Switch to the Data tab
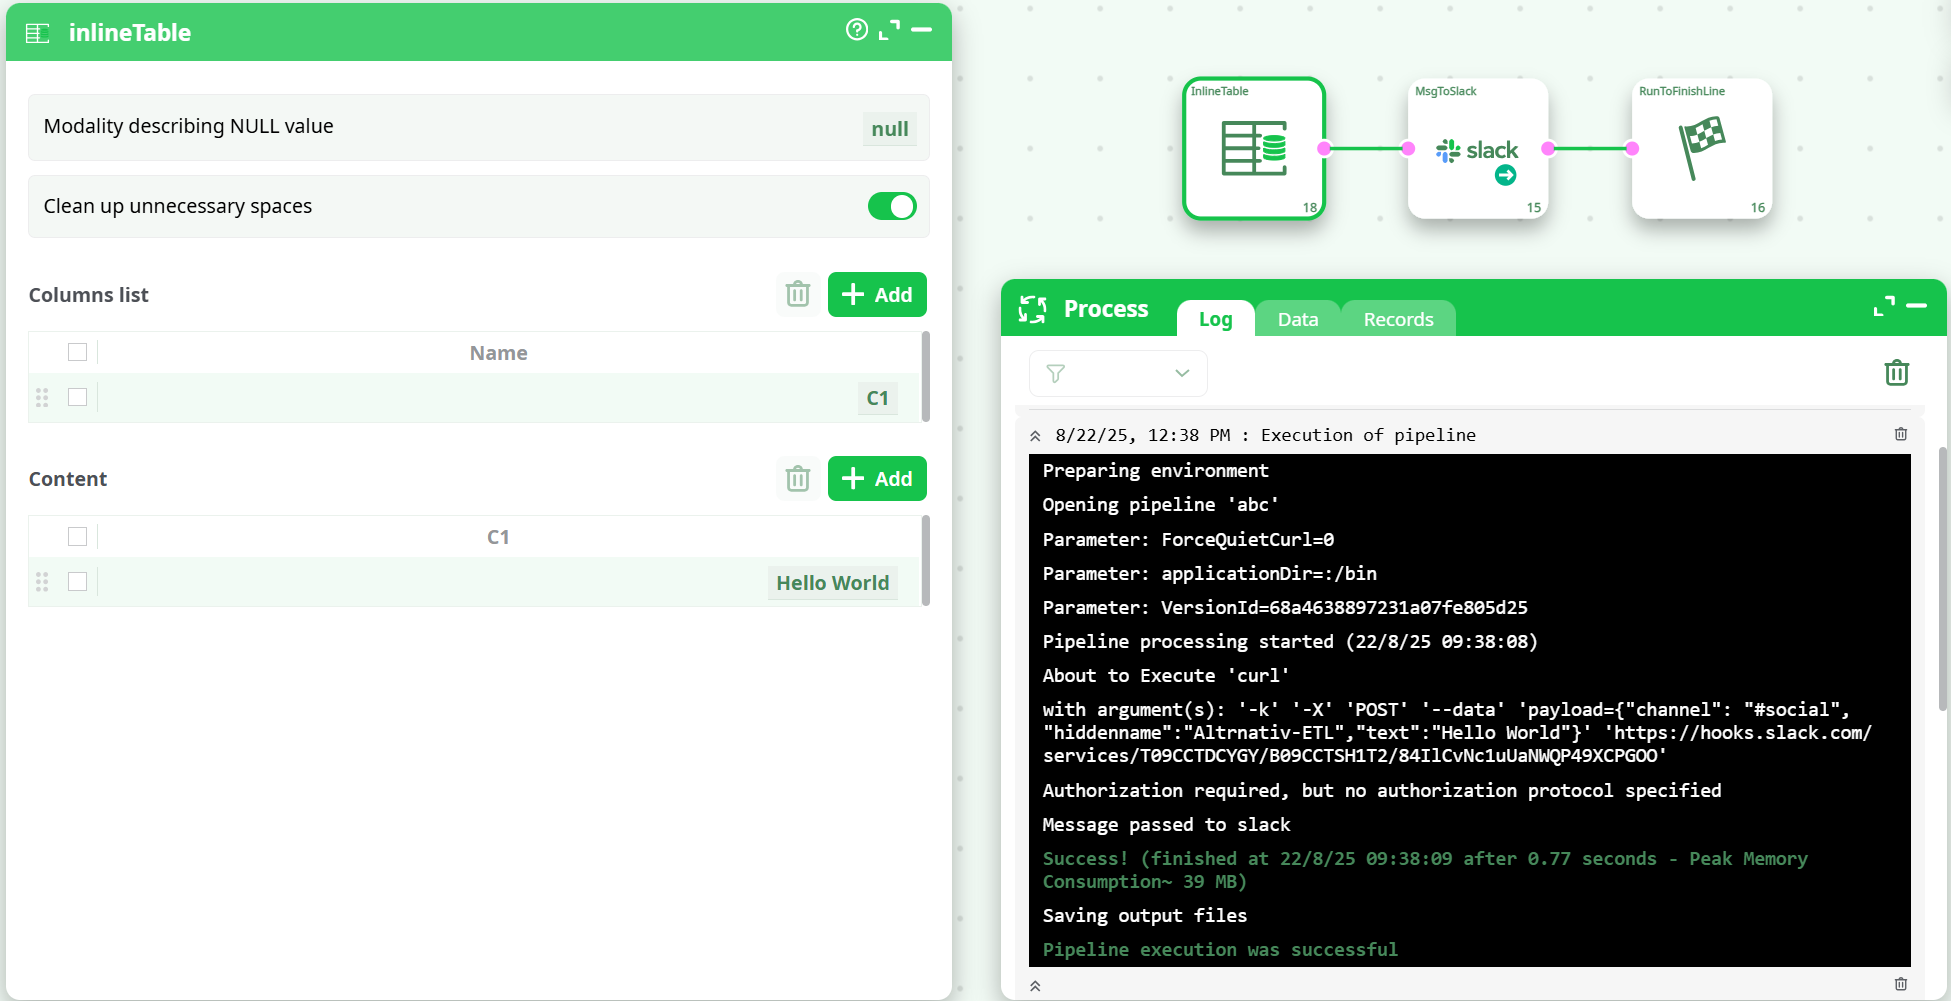Viewport: 1951px width, 1001px height. pyautogui.click(x=1297, y=319)
